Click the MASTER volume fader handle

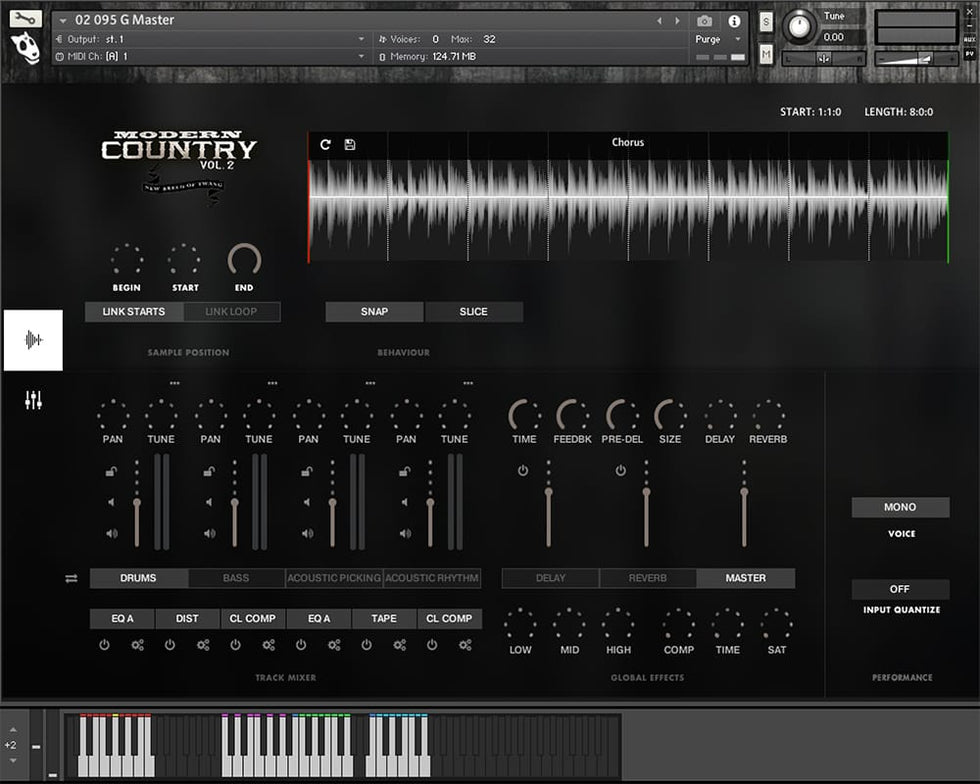pos(744,492)
